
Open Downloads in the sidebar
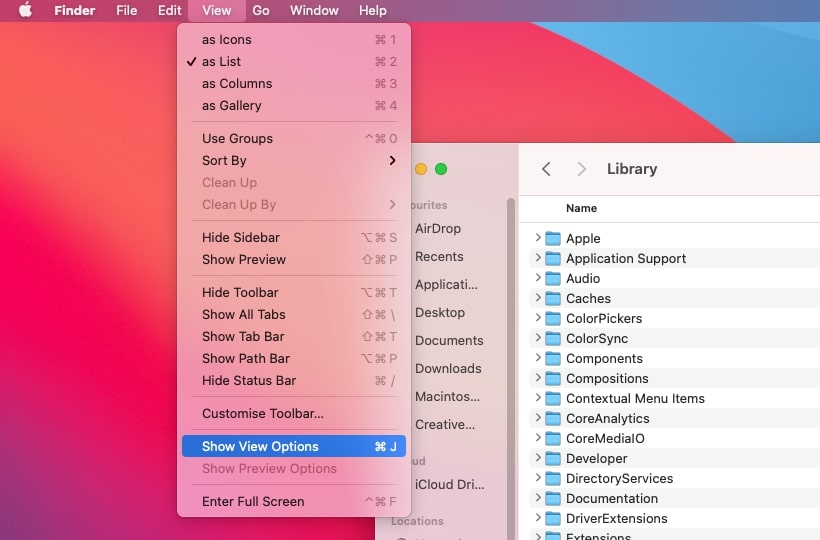[448, 369]
